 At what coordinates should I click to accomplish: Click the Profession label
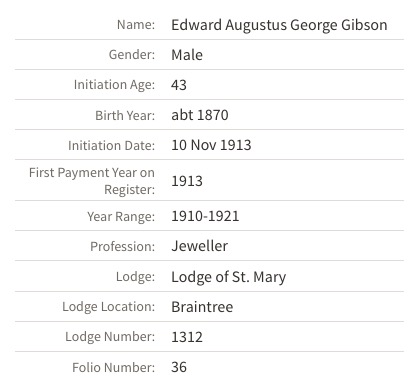coord(122,247)
